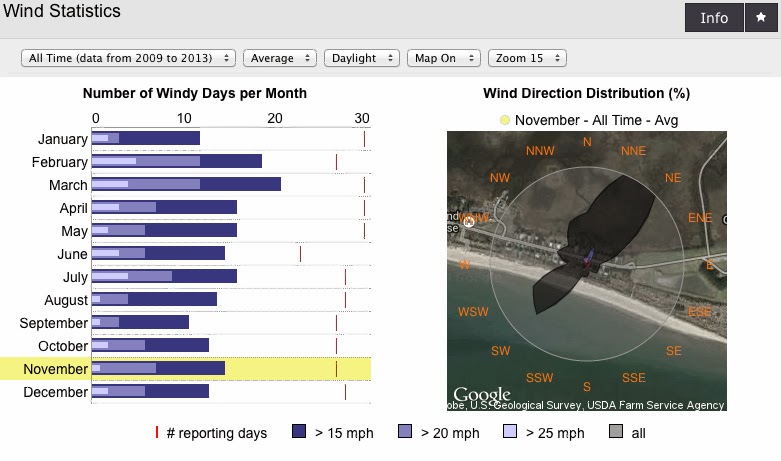781x461 pixels.
Task: Toggle the > 15 mph legend box
Action: [x=299, y=431]
